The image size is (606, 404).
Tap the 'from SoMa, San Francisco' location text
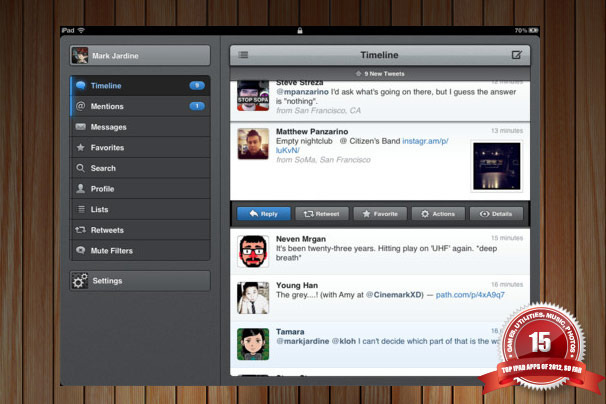323,160
